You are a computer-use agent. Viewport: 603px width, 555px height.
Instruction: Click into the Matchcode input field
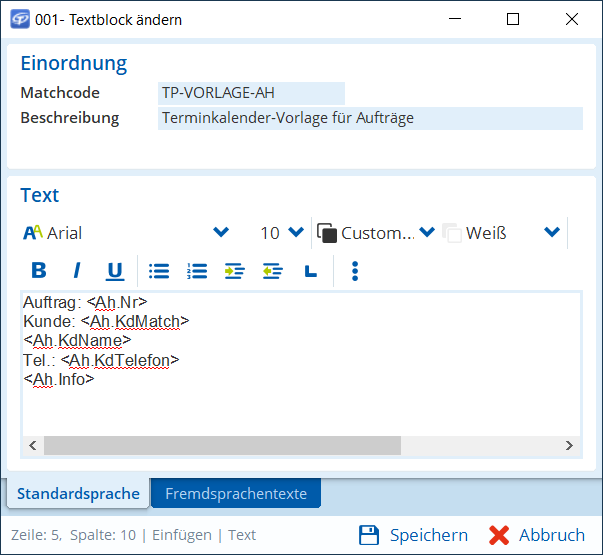(251, 93)
